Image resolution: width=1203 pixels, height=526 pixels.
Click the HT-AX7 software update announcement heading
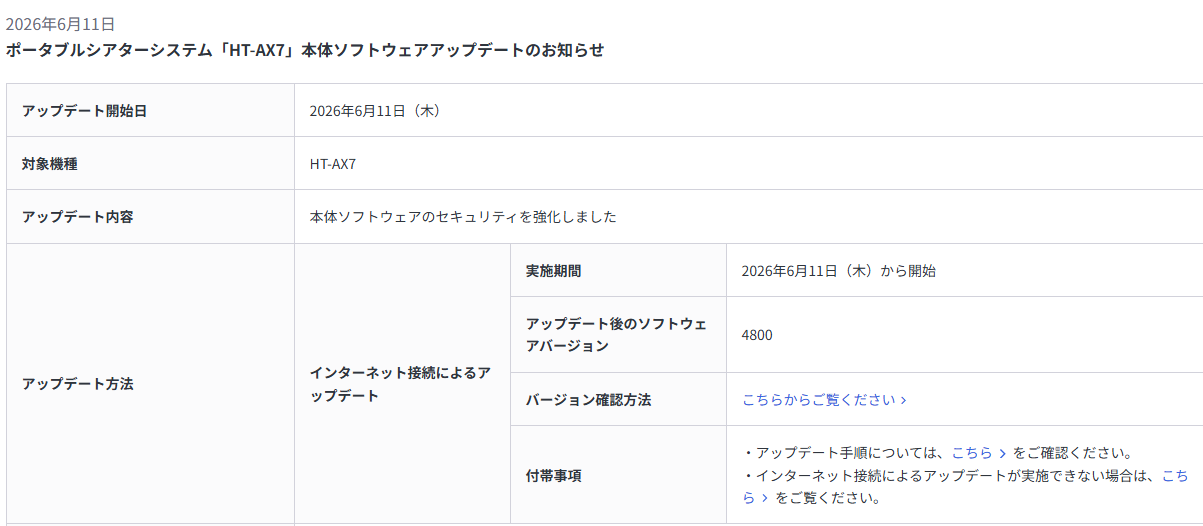pos(305,49)
